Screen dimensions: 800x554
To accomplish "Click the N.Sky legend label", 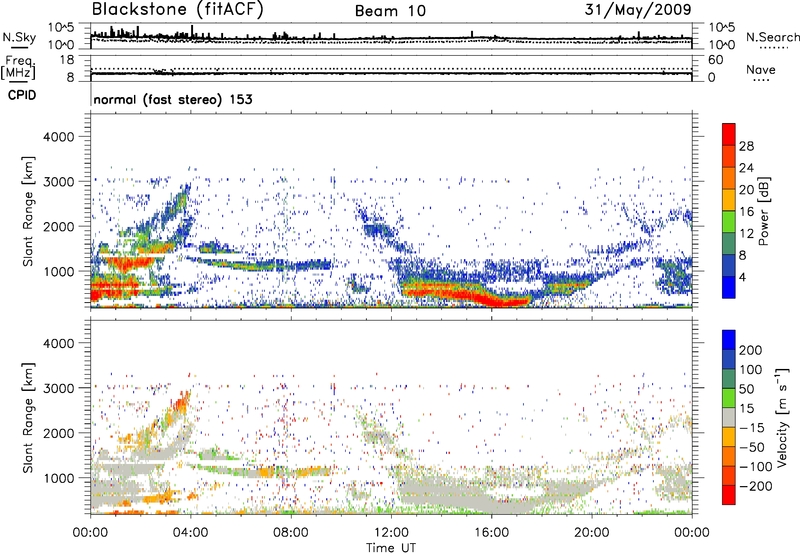I will pyautogui.click(x=19, y=37).
